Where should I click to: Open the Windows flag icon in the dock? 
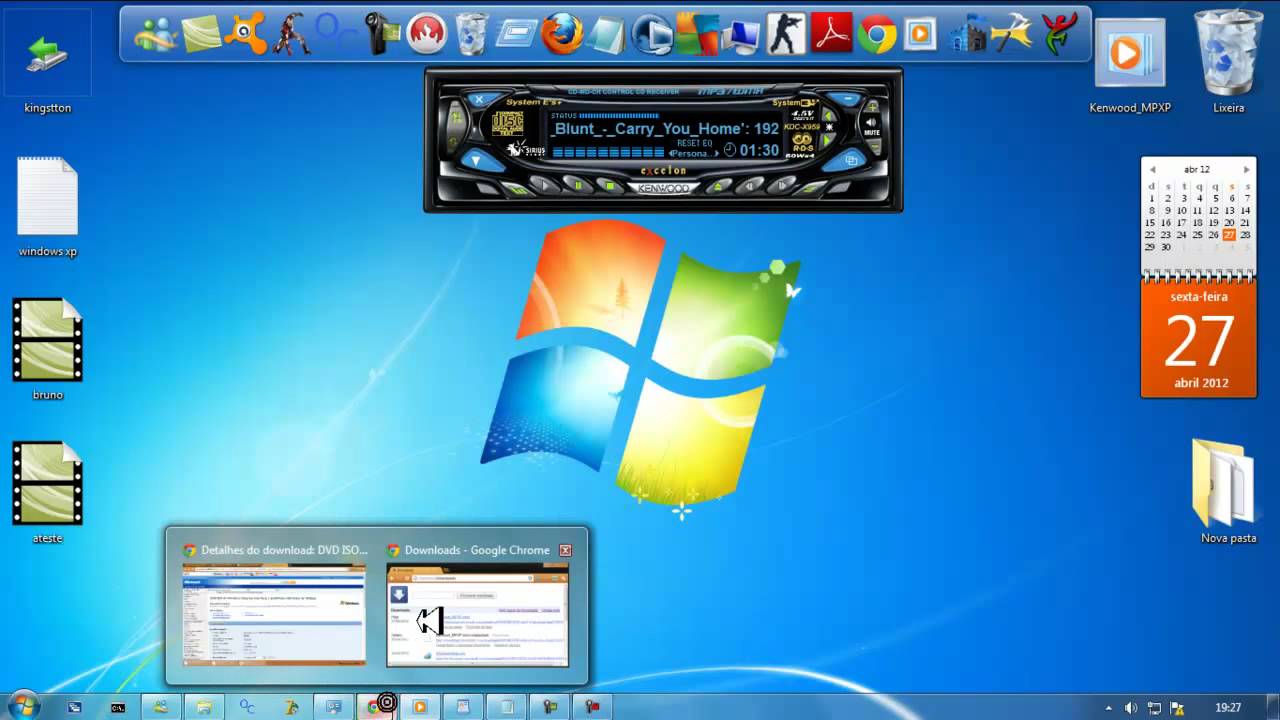(697, 33)
